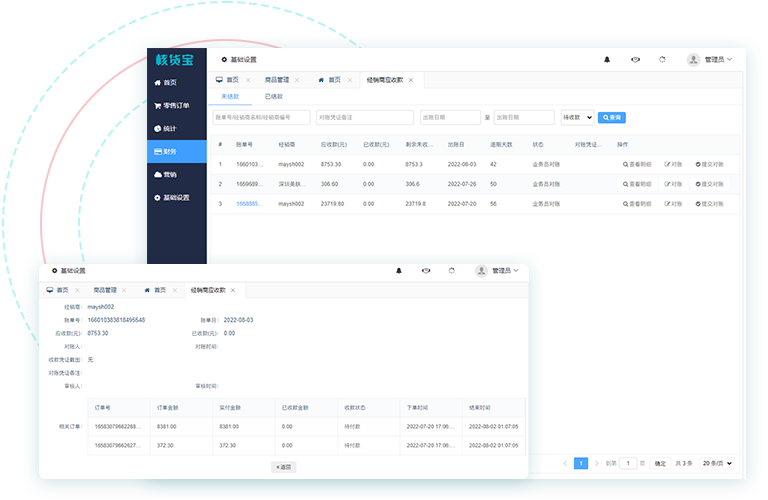Viewport: 768px width, 500px height.
Task: Open the 20条/页 page size dropdown
Action: pyautogui.click(x=717, y=464)
